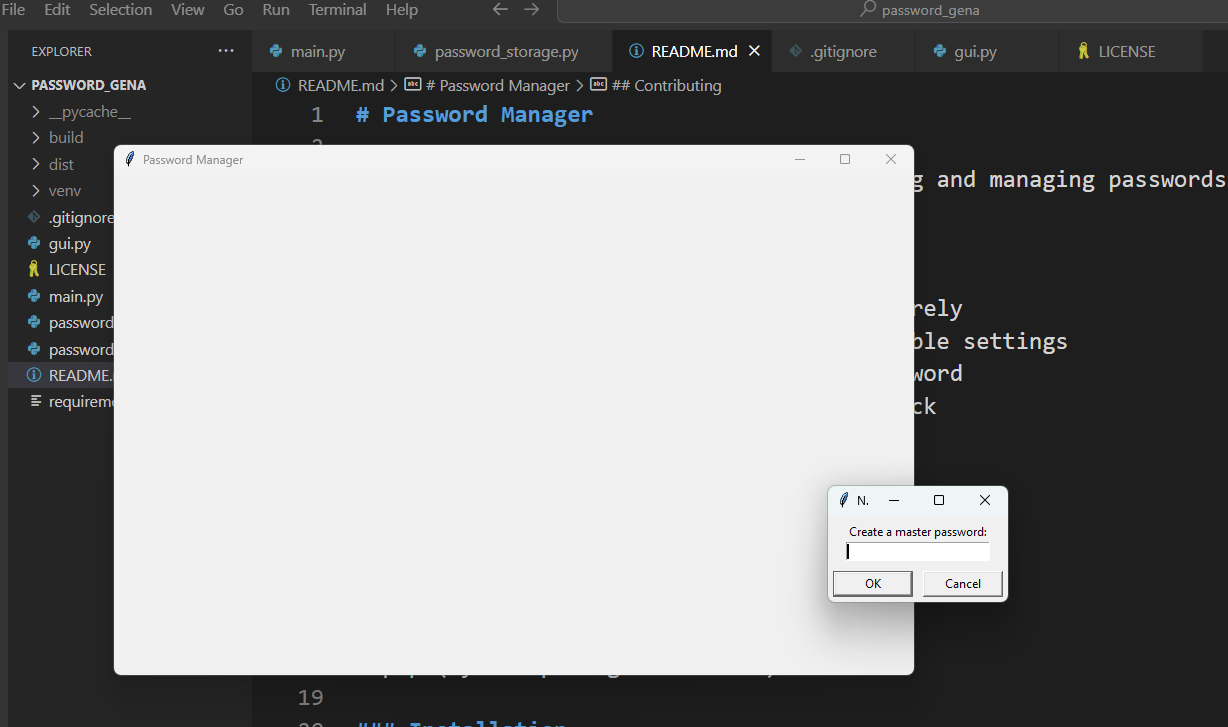
Task: Minimize the Password Manager window
Action: pyautogui.click(x=800, y=160)
